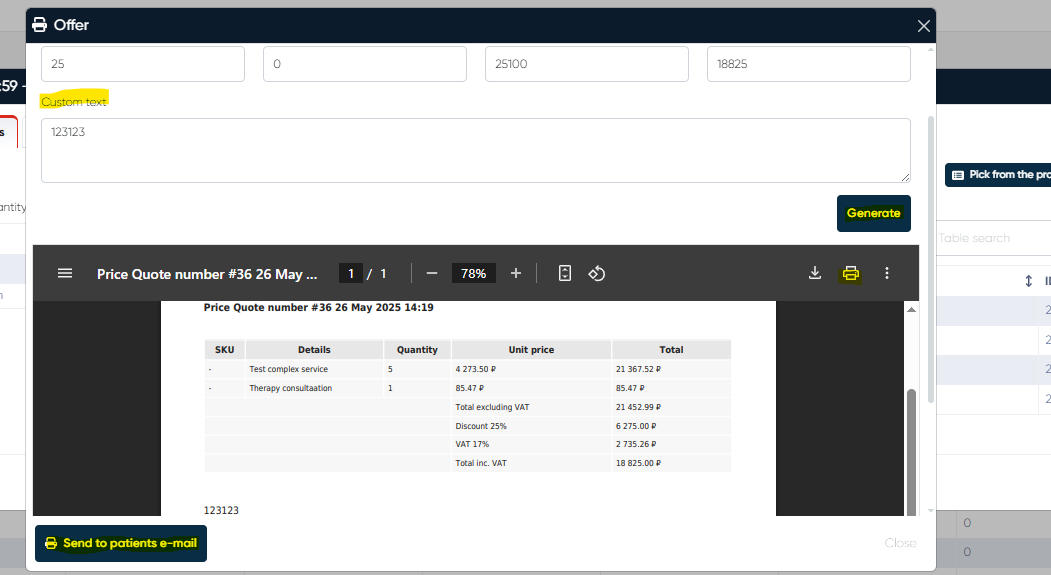
Task: Click the field containing 18825
Action: (808, 64)
